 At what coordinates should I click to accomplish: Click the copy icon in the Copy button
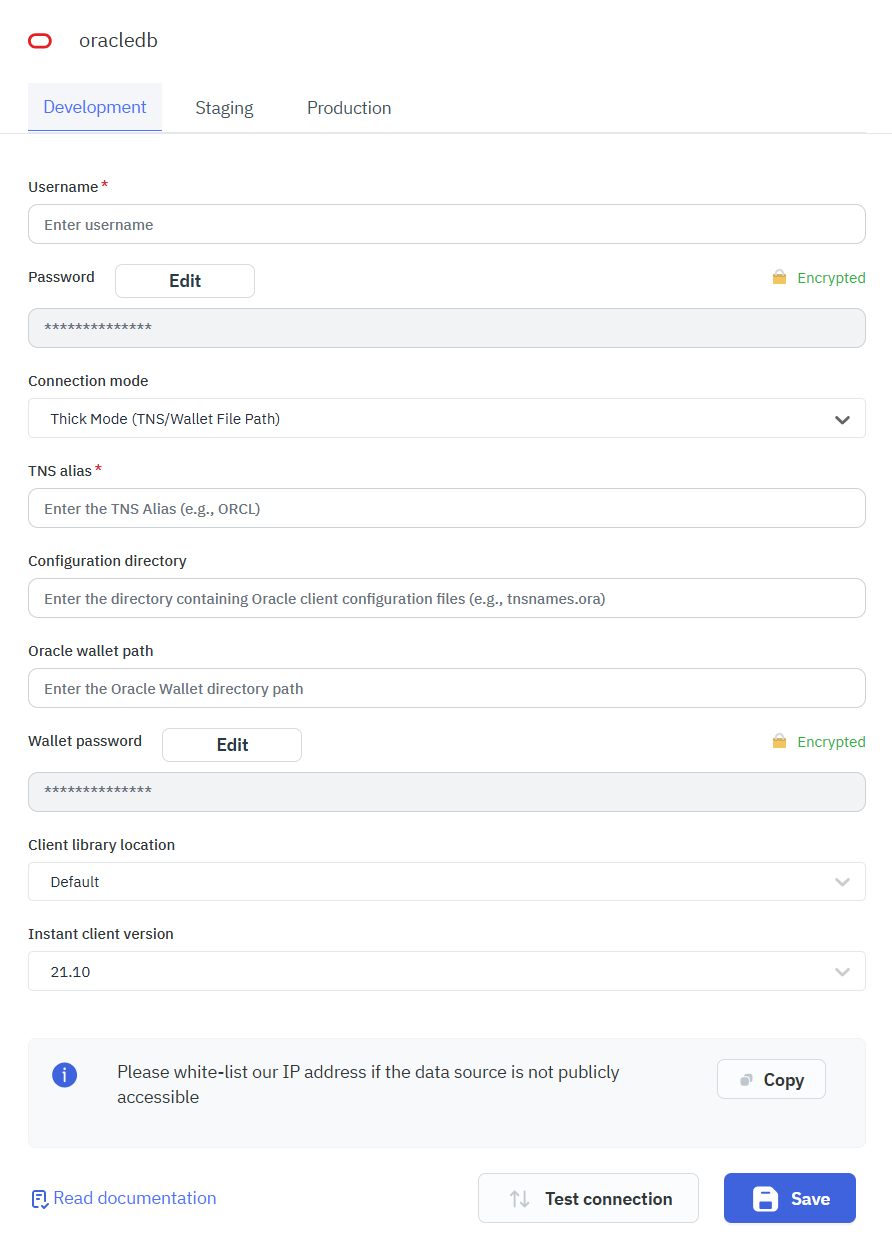746,1080
